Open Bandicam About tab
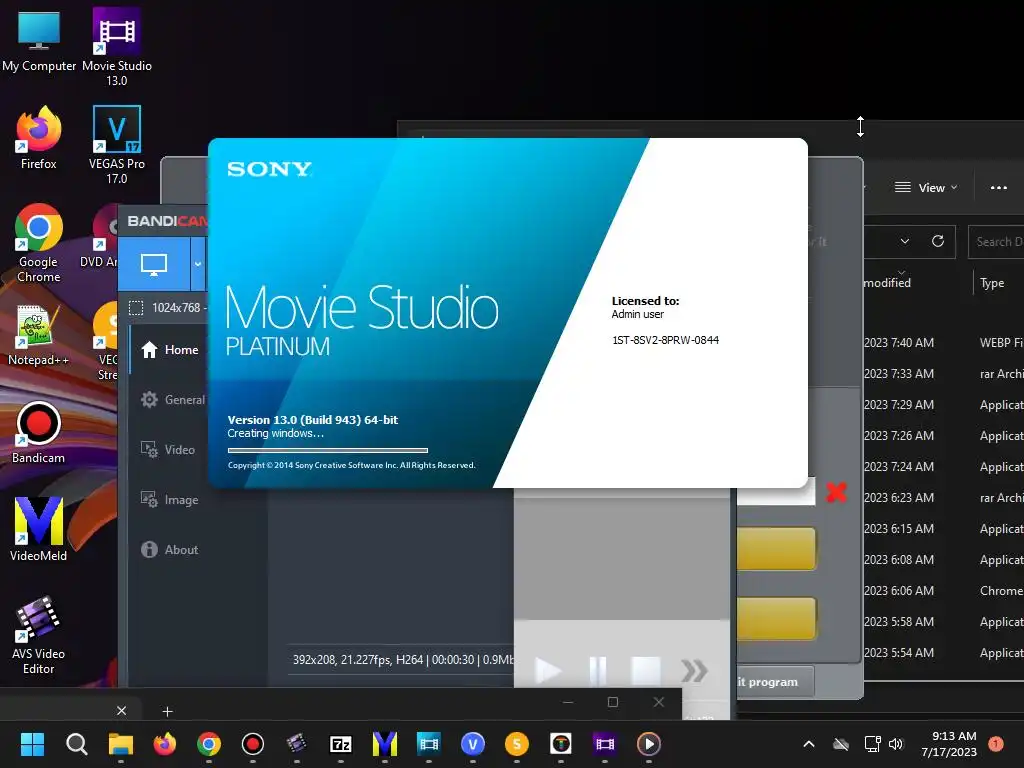This screenshot has width=1024, height=768. [168, 550]
